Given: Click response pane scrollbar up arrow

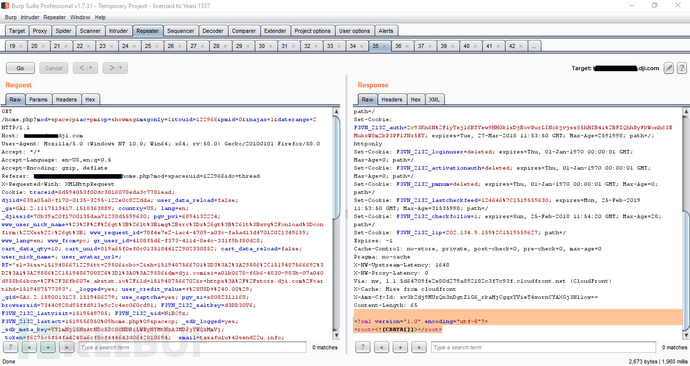Looking at the screenshot, I should point(686,111).
